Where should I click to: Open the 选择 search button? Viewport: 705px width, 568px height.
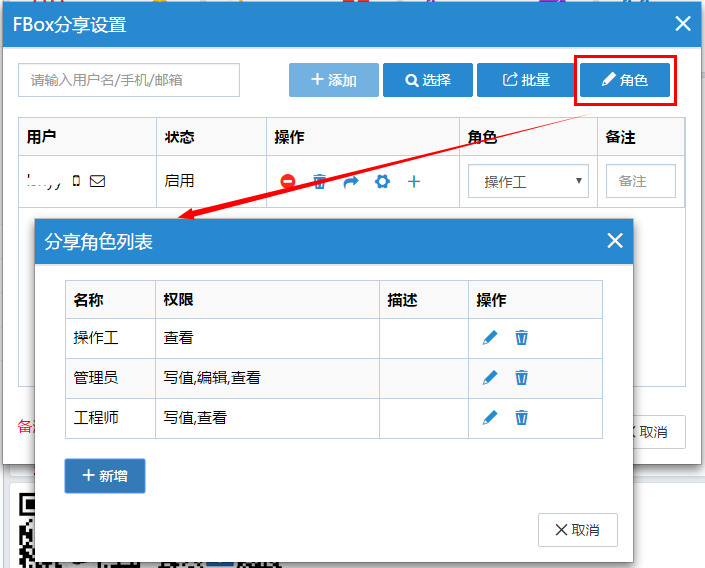click(428, 80)
